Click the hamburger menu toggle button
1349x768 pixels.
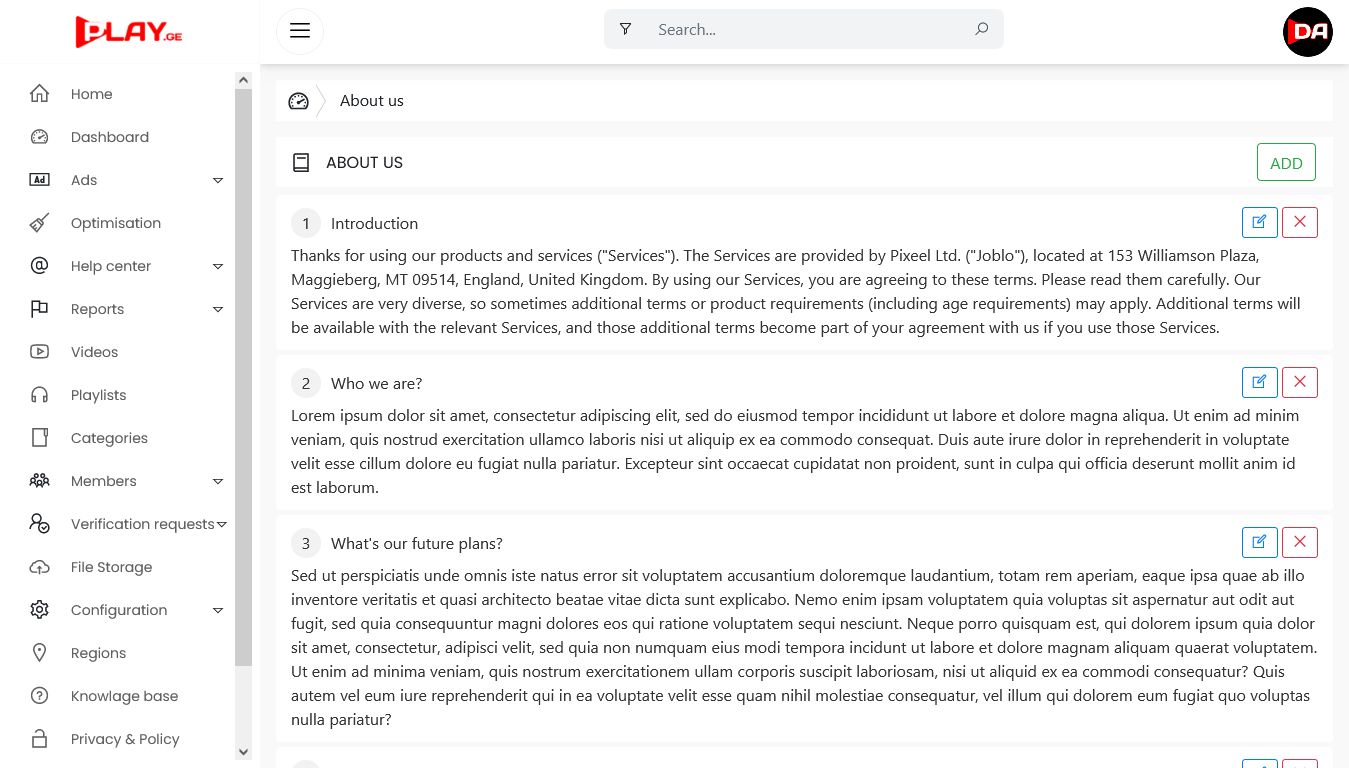click(300, 30)
